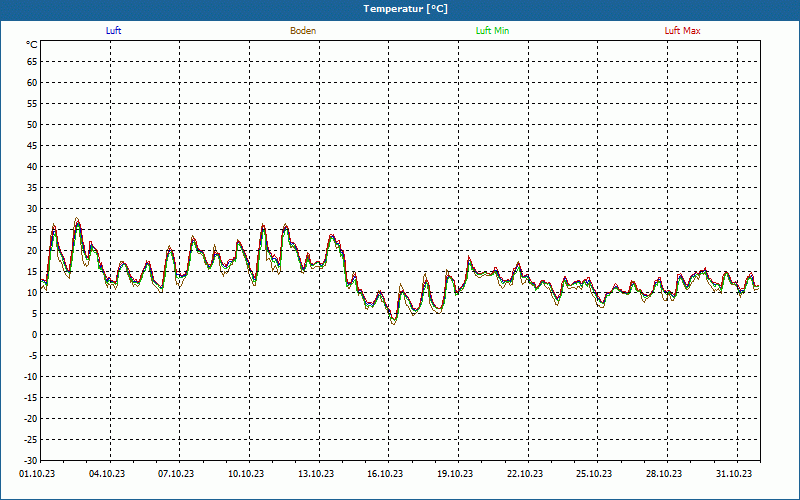Click the 40 value on the temperature axis
This screenshot has height=500, width=800.
point(32,167)
